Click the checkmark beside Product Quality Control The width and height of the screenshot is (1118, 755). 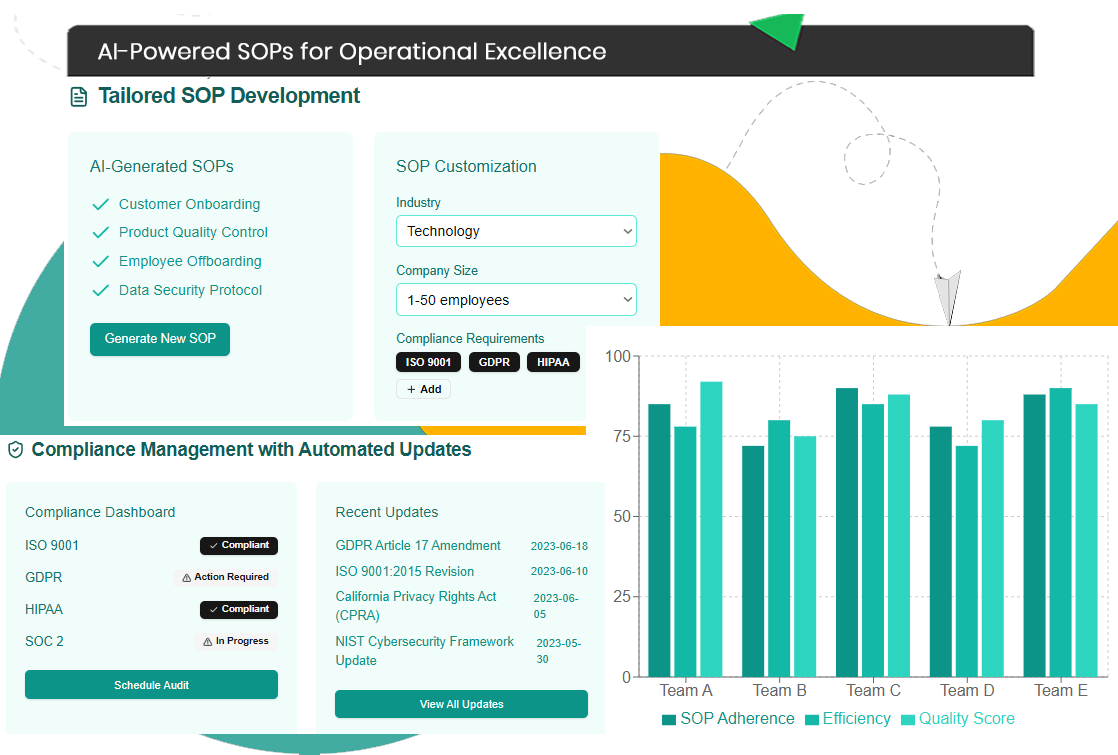tap(99, 232)
